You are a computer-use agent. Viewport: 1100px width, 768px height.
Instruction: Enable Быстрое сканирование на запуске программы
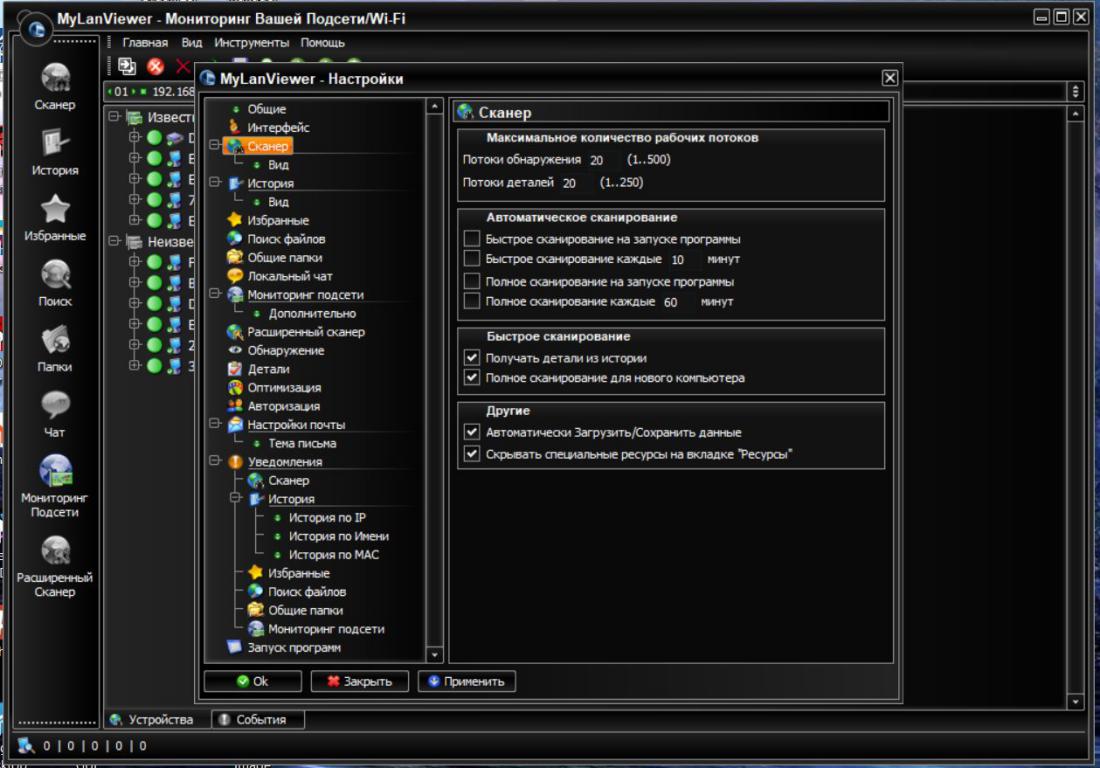472,239
